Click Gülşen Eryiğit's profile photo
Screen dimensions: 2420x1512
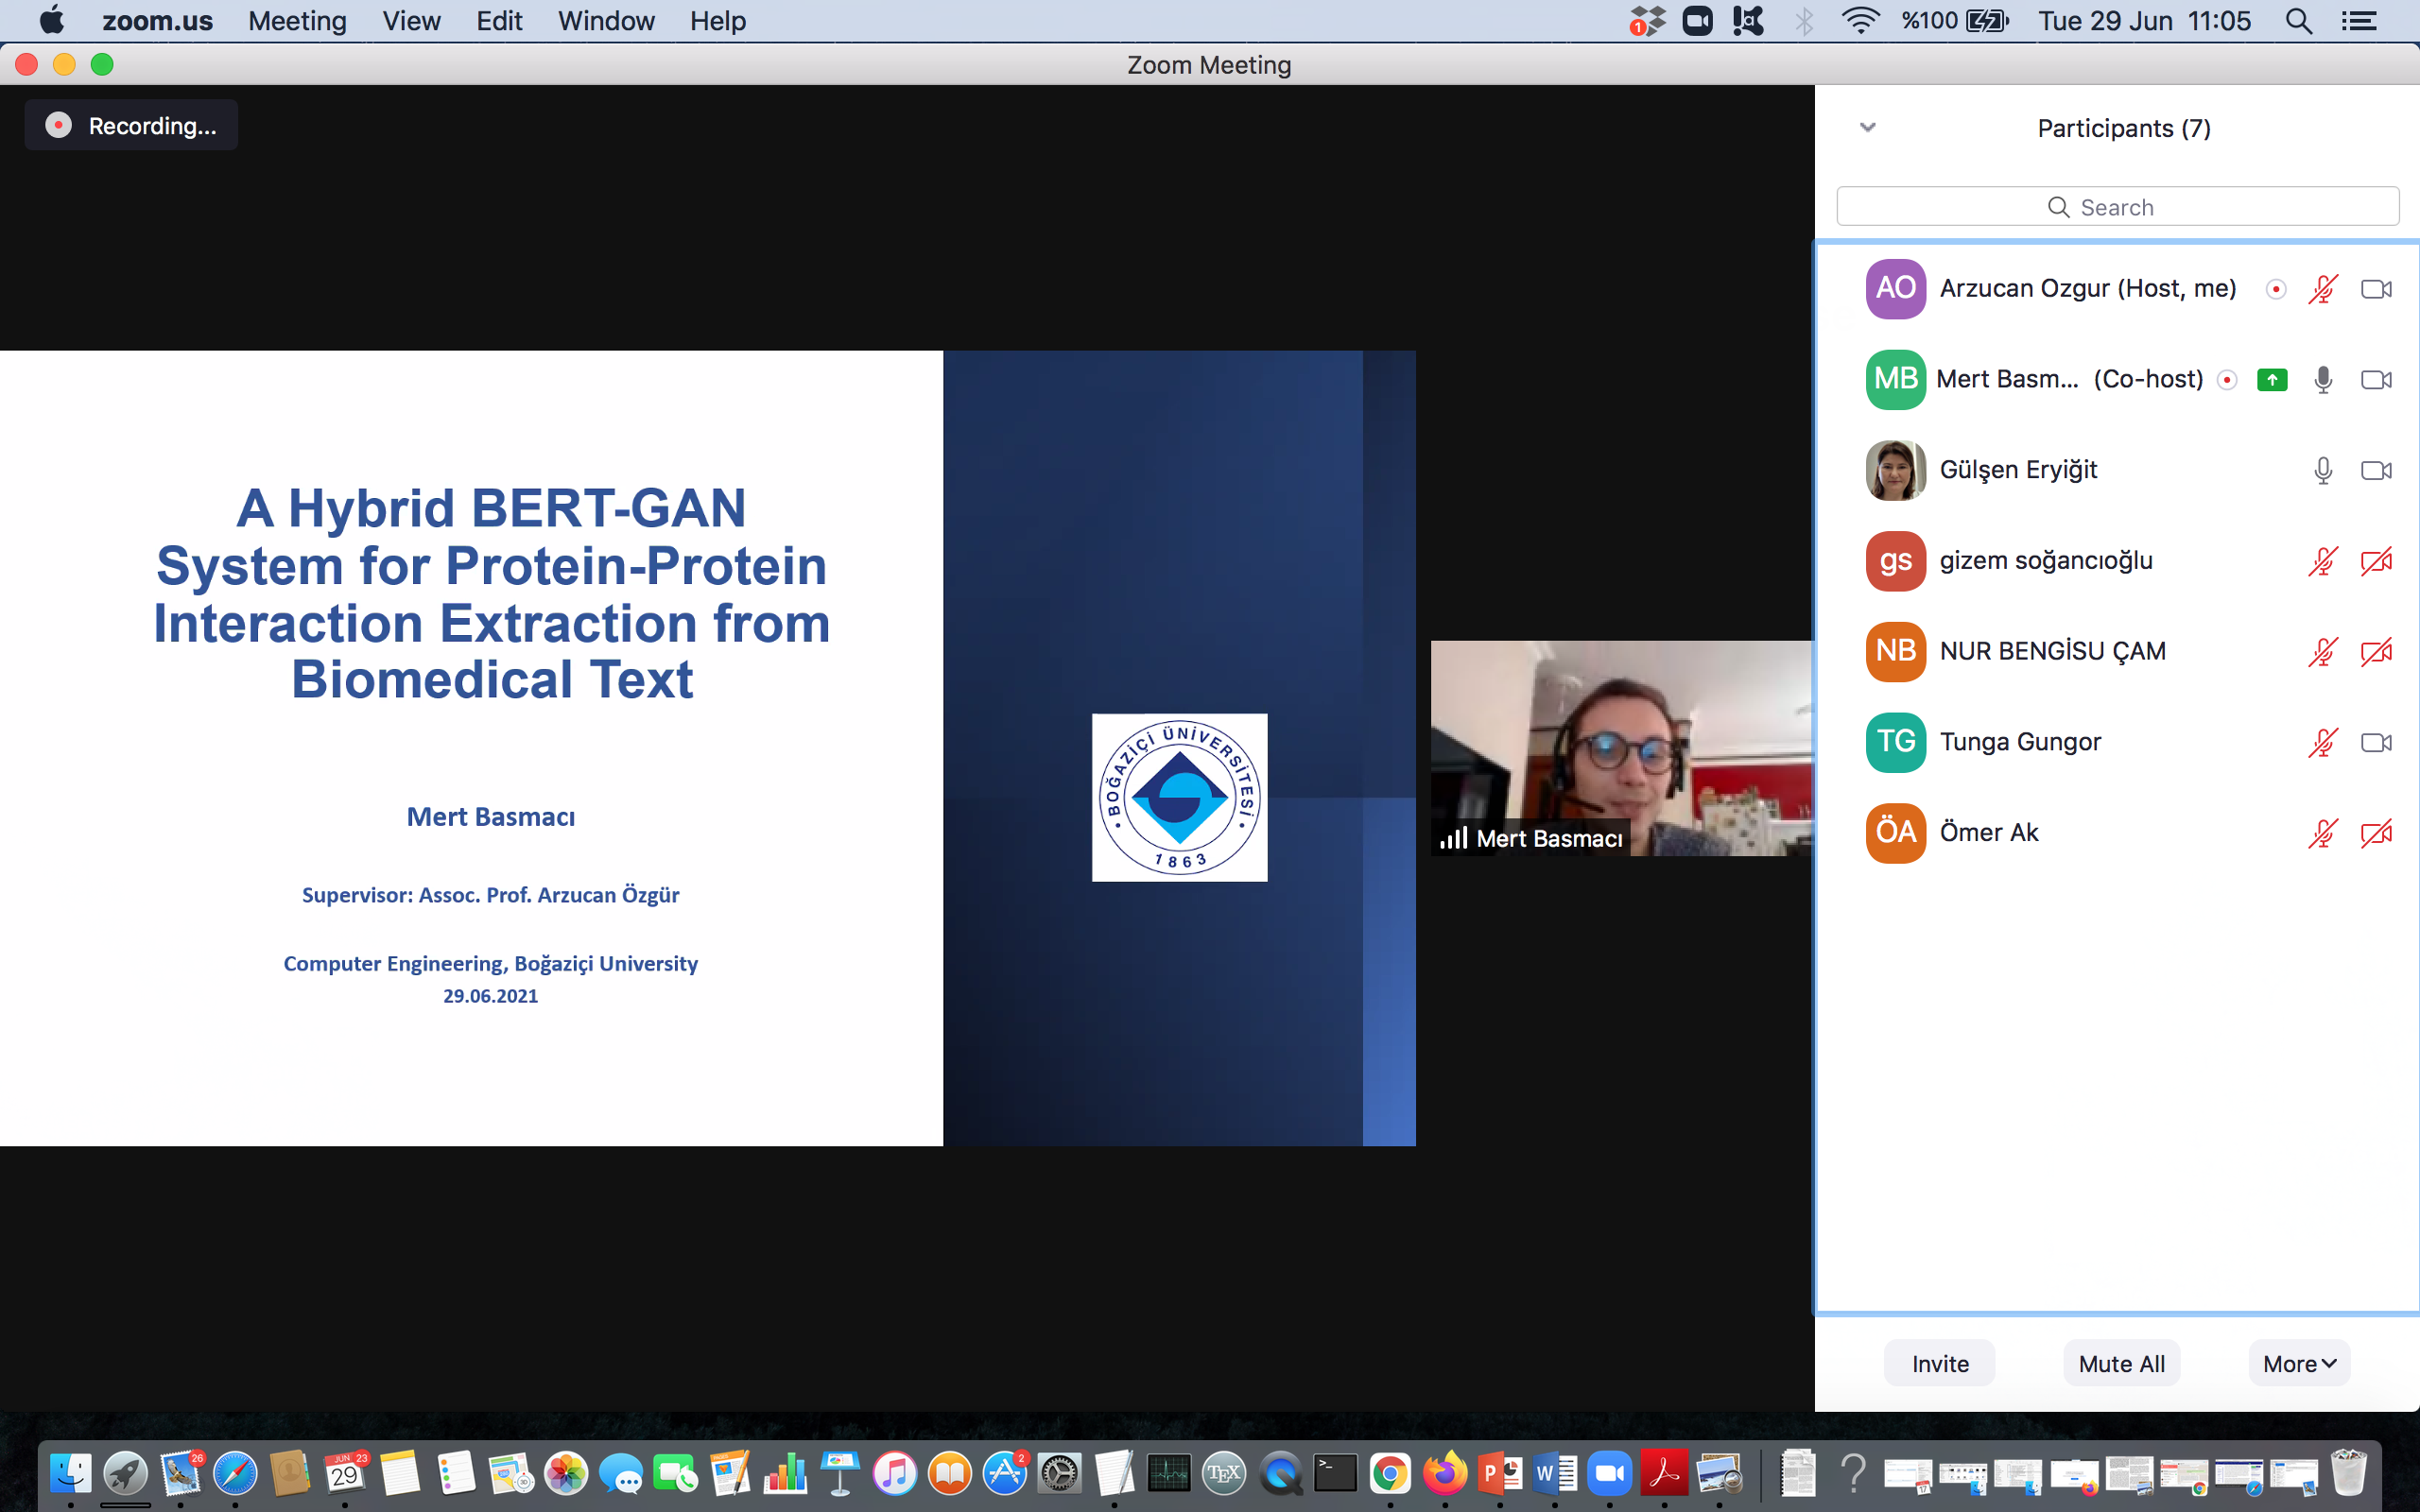point(1895,470)
